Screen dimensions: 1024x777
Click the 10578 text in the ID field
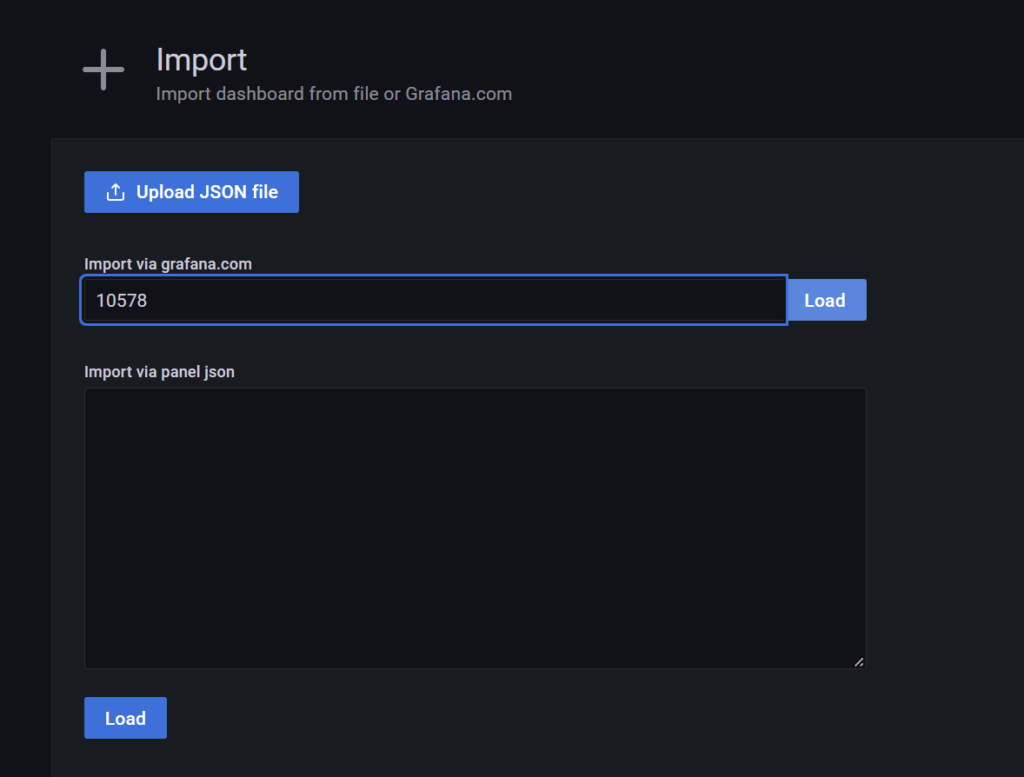(121, 300)
